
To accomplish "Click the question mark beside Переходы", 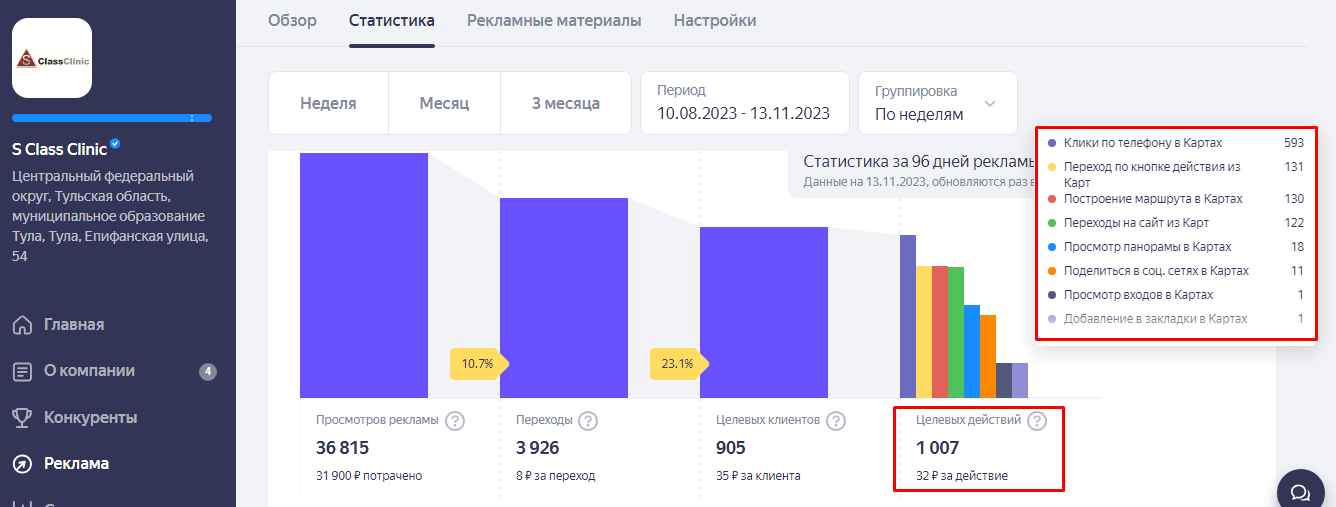I will click(x=588, y=421).
